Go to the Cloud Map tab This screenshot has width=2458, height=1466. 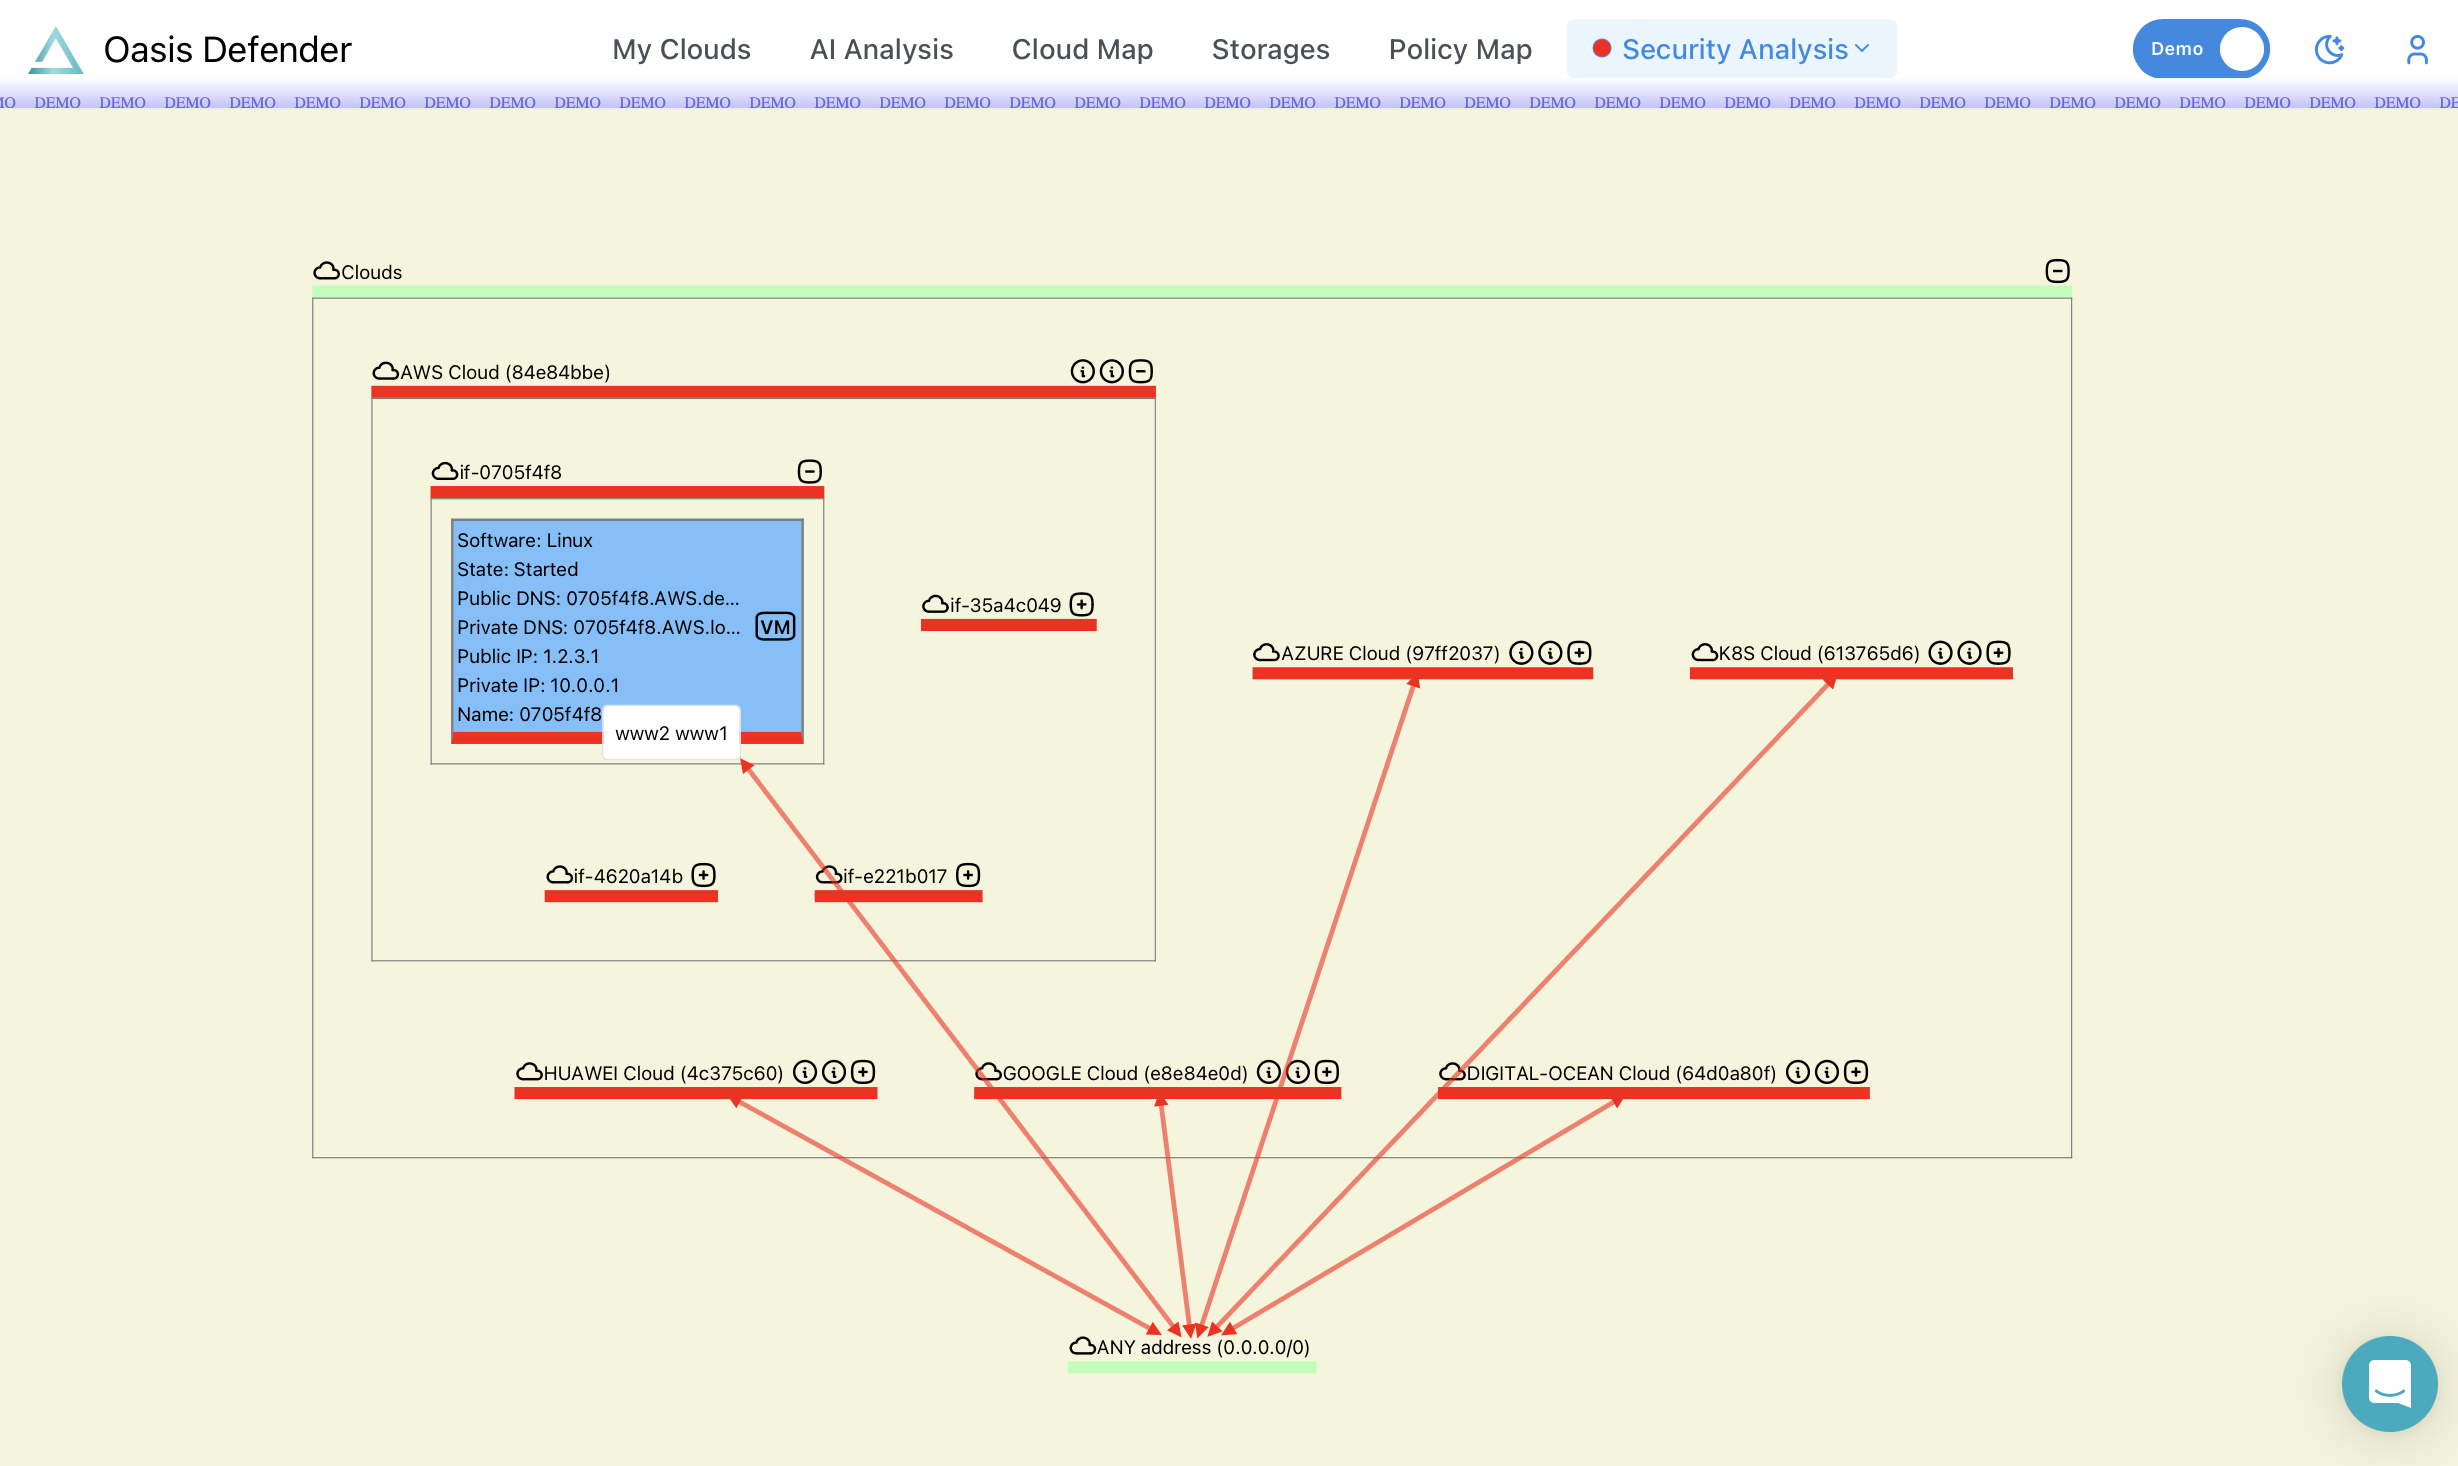tap(1082, 49)
